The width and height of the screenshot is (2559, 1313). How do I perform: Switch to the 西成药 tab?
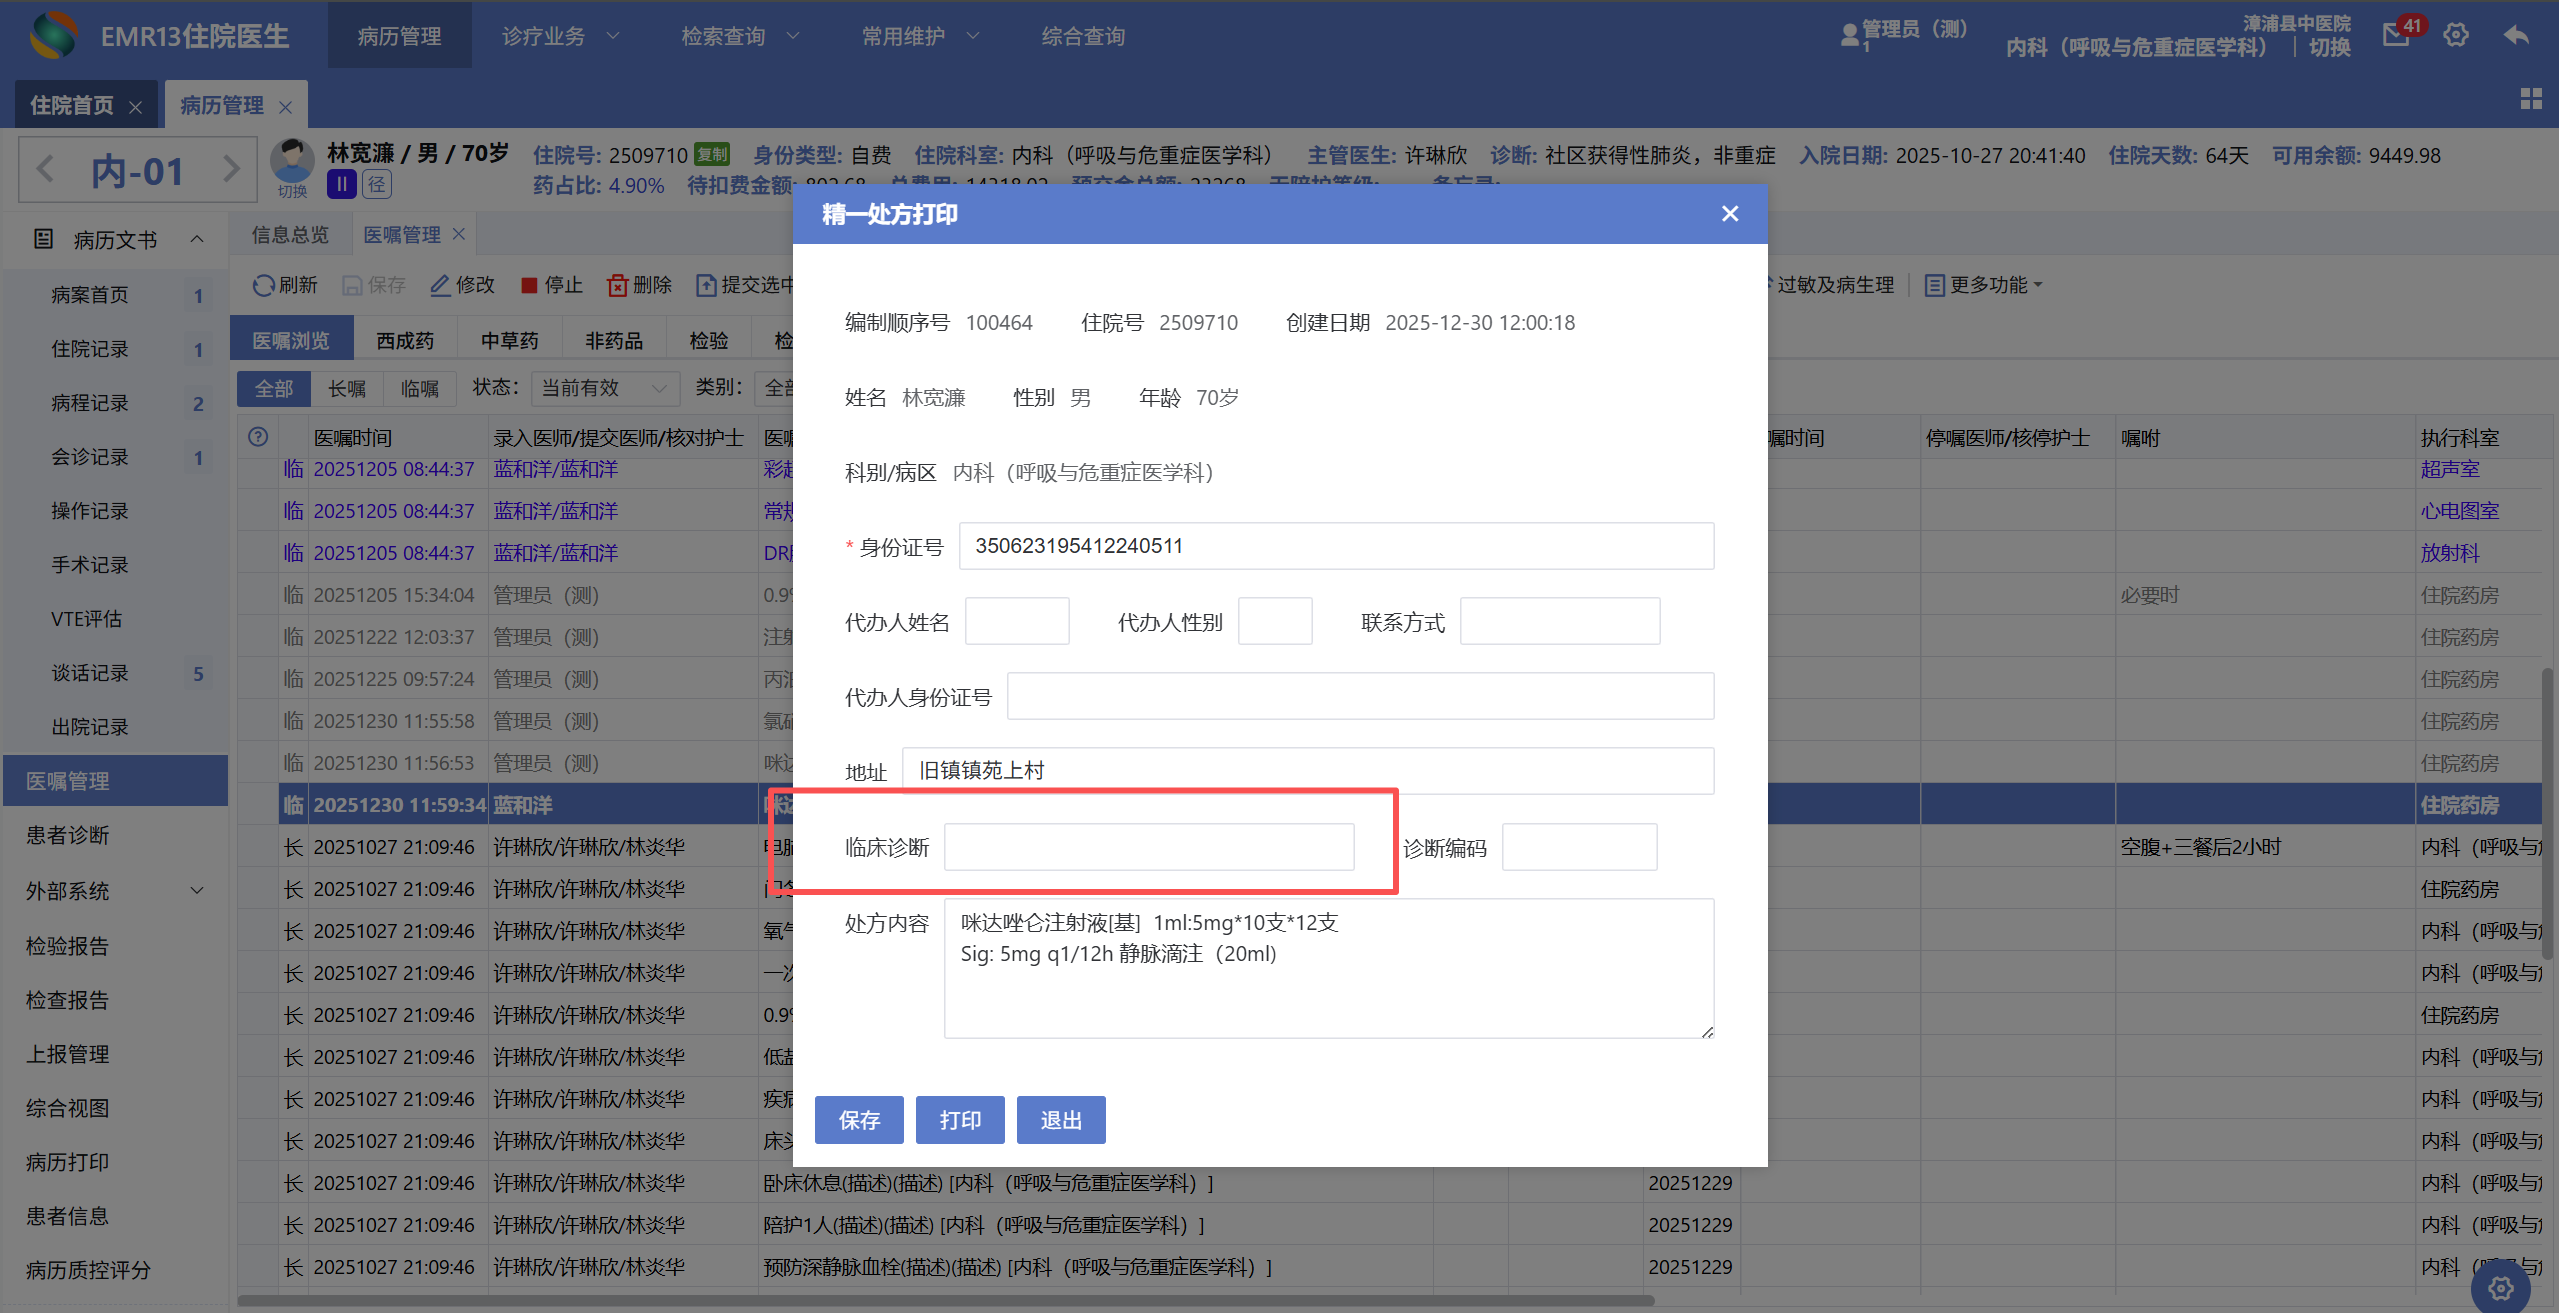pos(405,340)
